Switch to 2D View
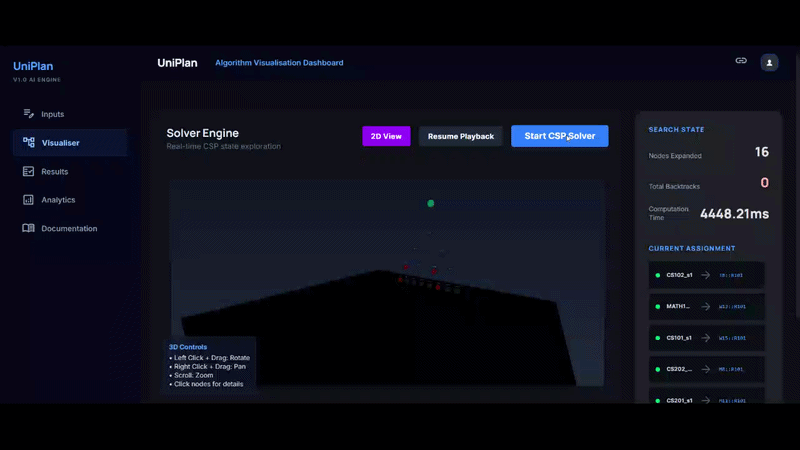Viewport: 800px width, 450px height. (x=386, y=136)
